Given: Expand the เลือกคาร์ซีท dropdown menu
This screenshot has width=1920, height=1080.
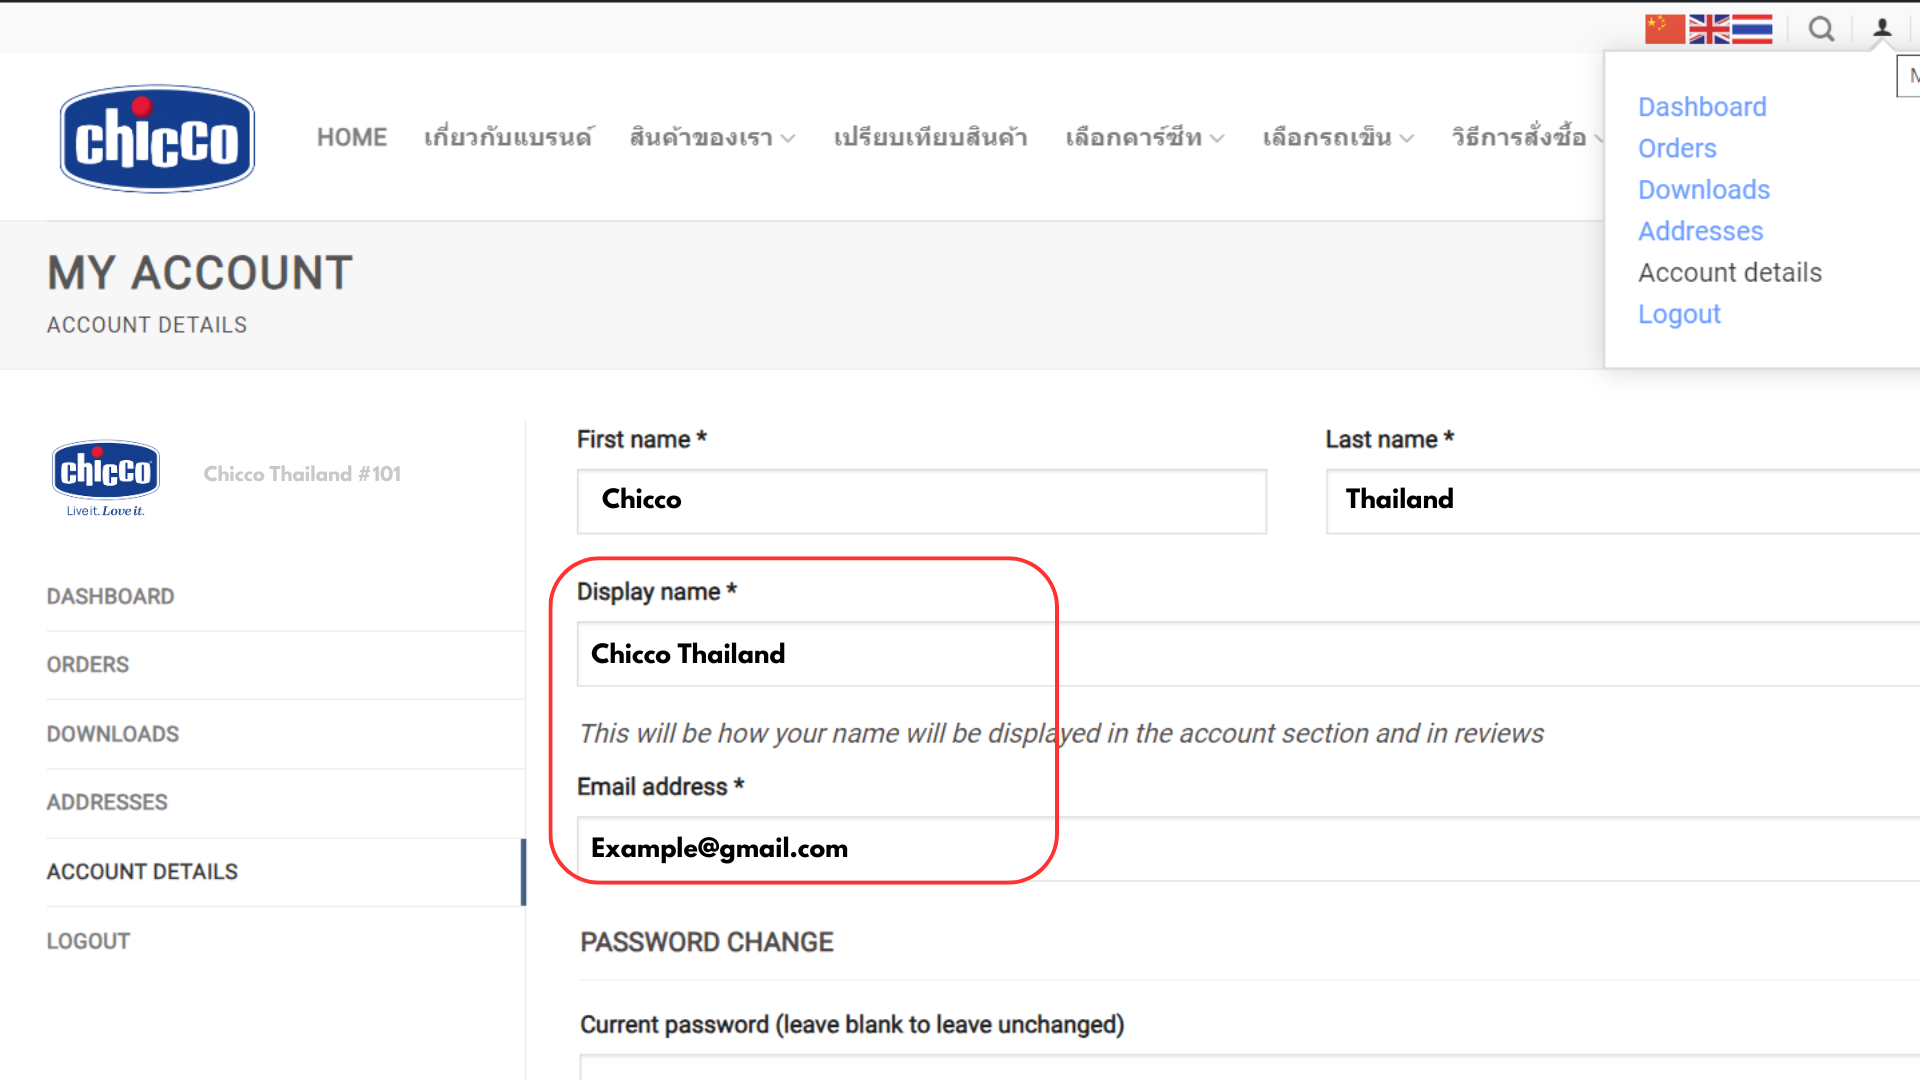Looking at the screenshot, I should [1144, 137].
